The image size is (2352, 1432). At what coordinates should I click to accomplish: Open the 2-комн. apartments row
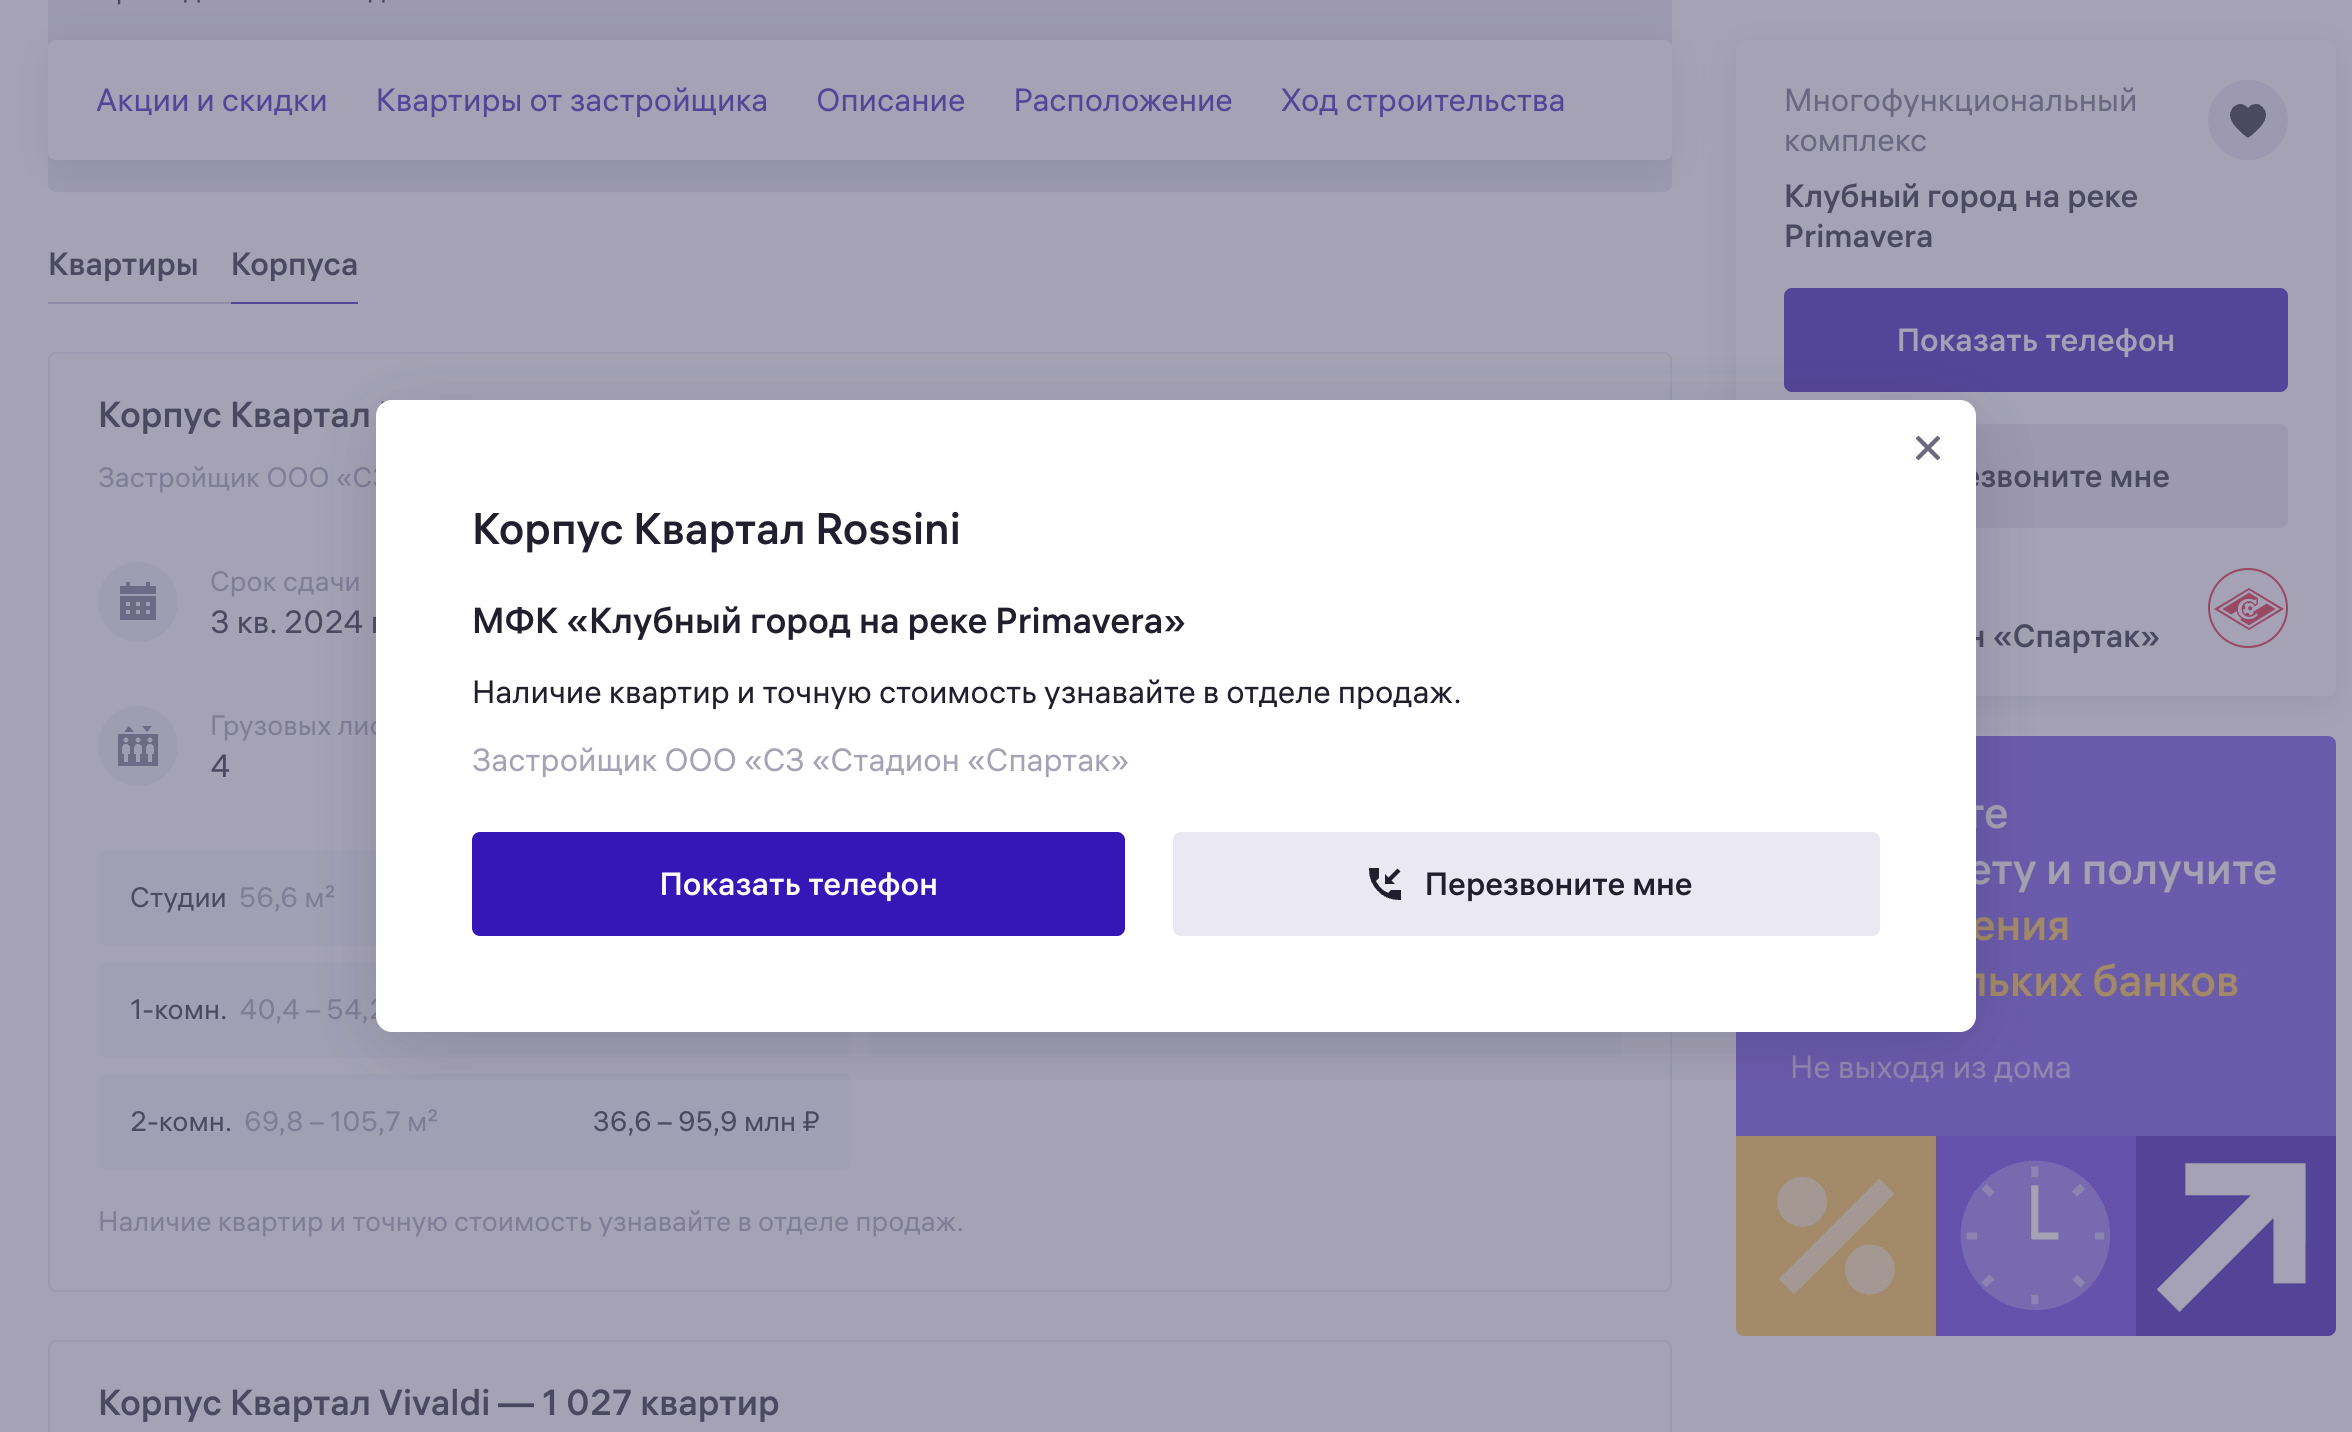tap(474, 1122)
